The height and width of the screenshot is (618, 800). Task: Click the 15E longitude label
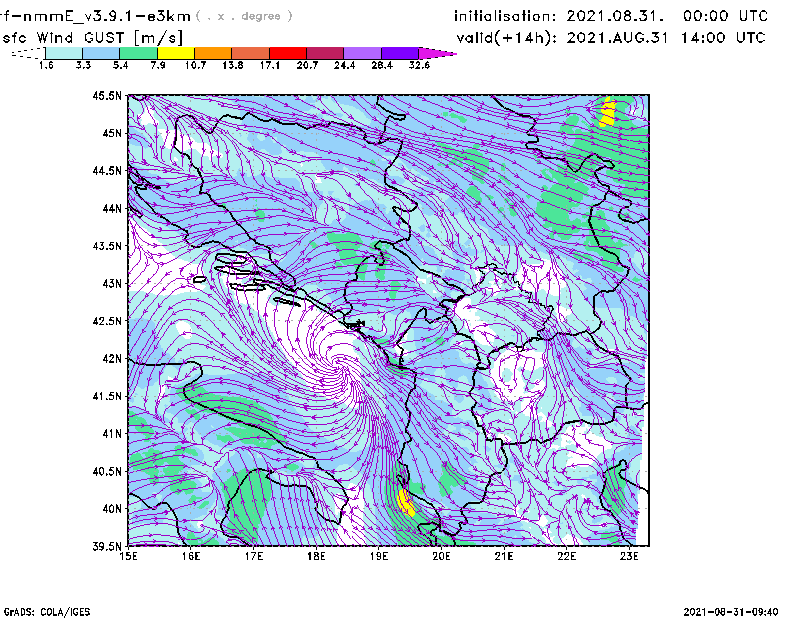coord(128,556)
